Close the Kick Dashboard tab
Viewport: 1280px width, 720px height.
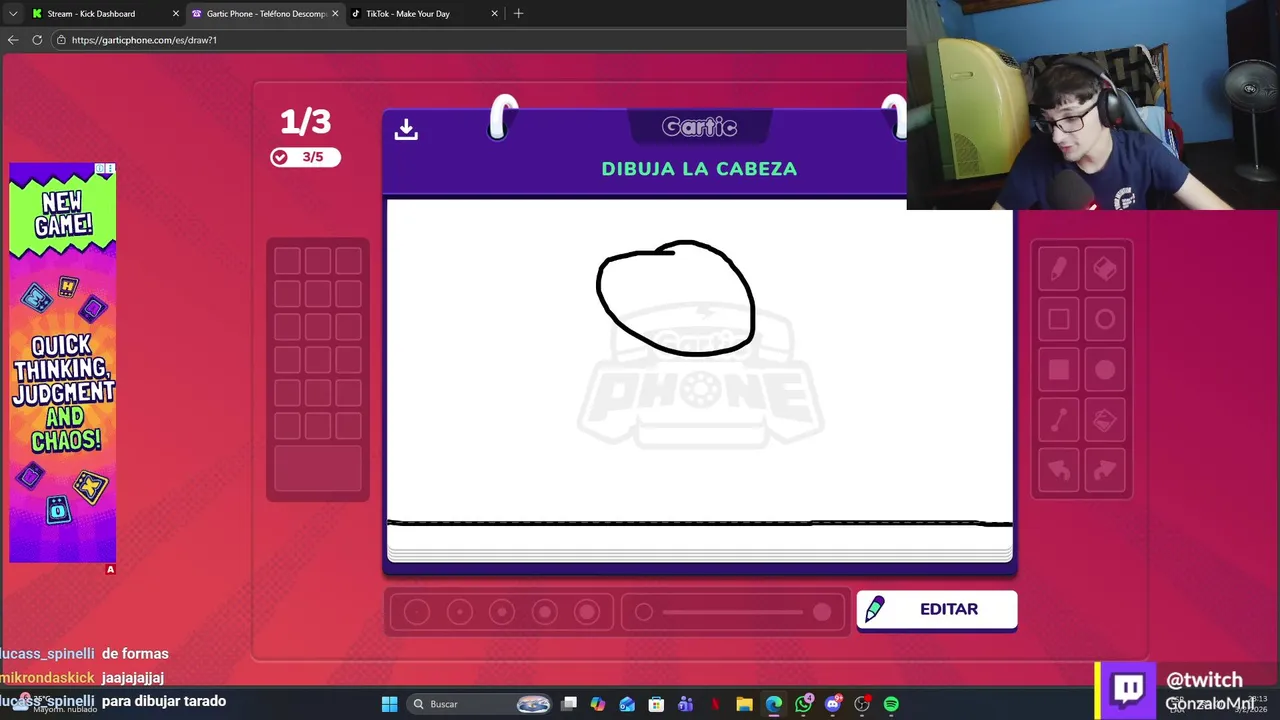[x=176, y=14]
